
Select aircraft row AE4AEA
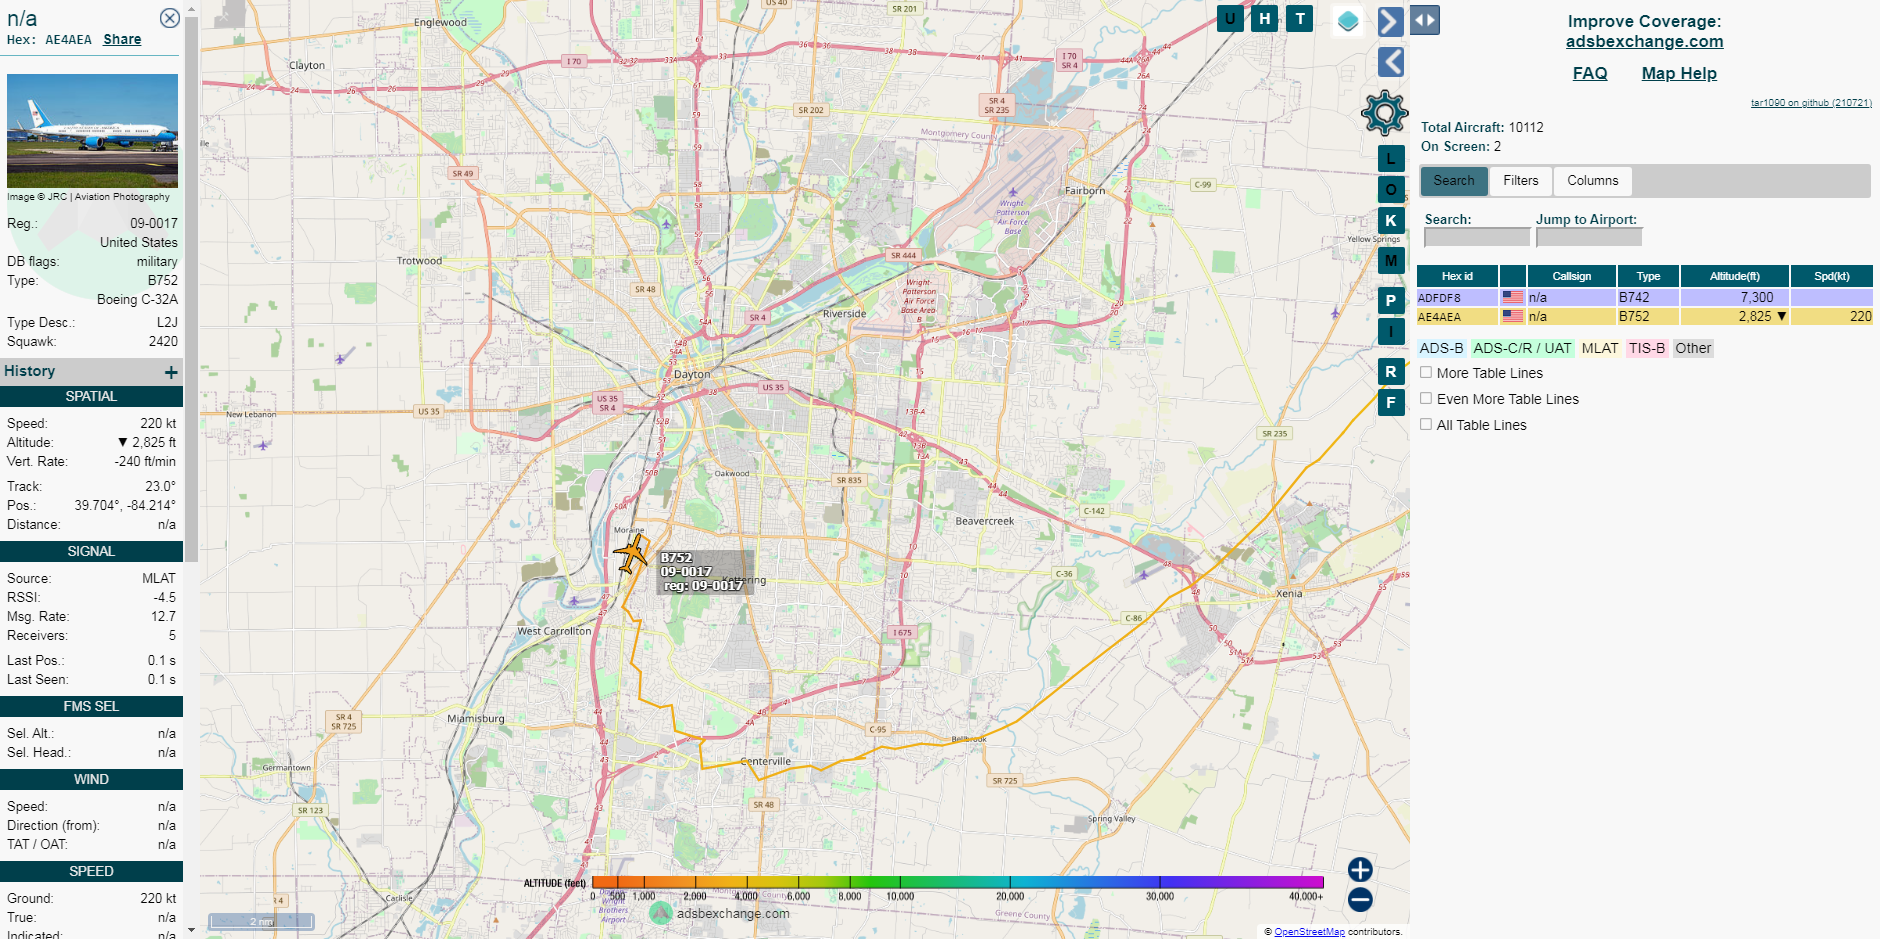pos(1644,316)
